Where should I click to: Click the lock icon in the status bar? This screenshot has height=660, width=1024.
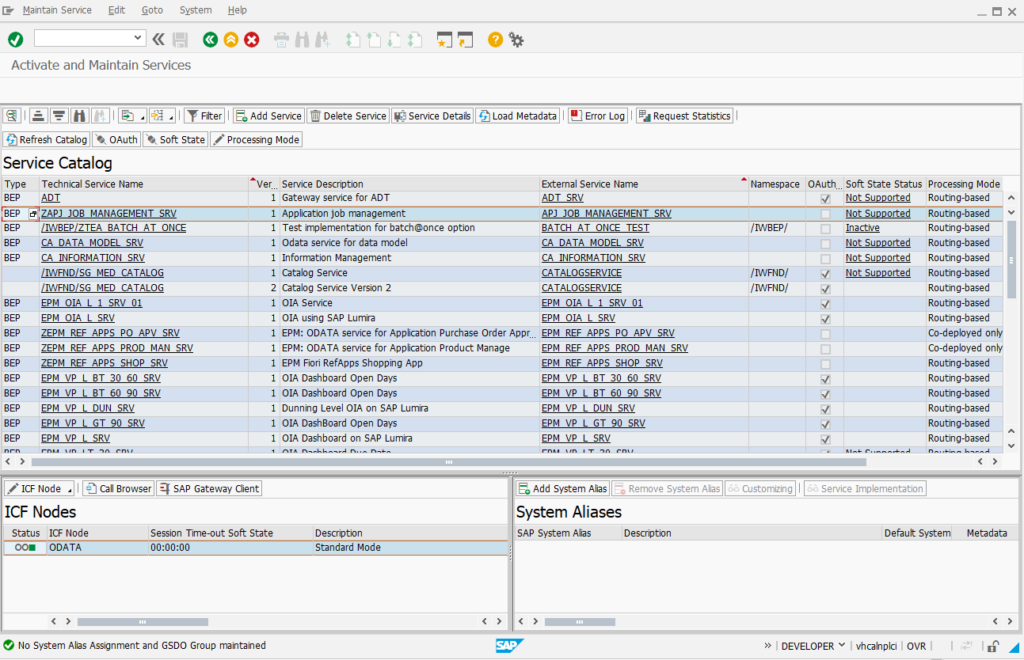tap(993, 646)
